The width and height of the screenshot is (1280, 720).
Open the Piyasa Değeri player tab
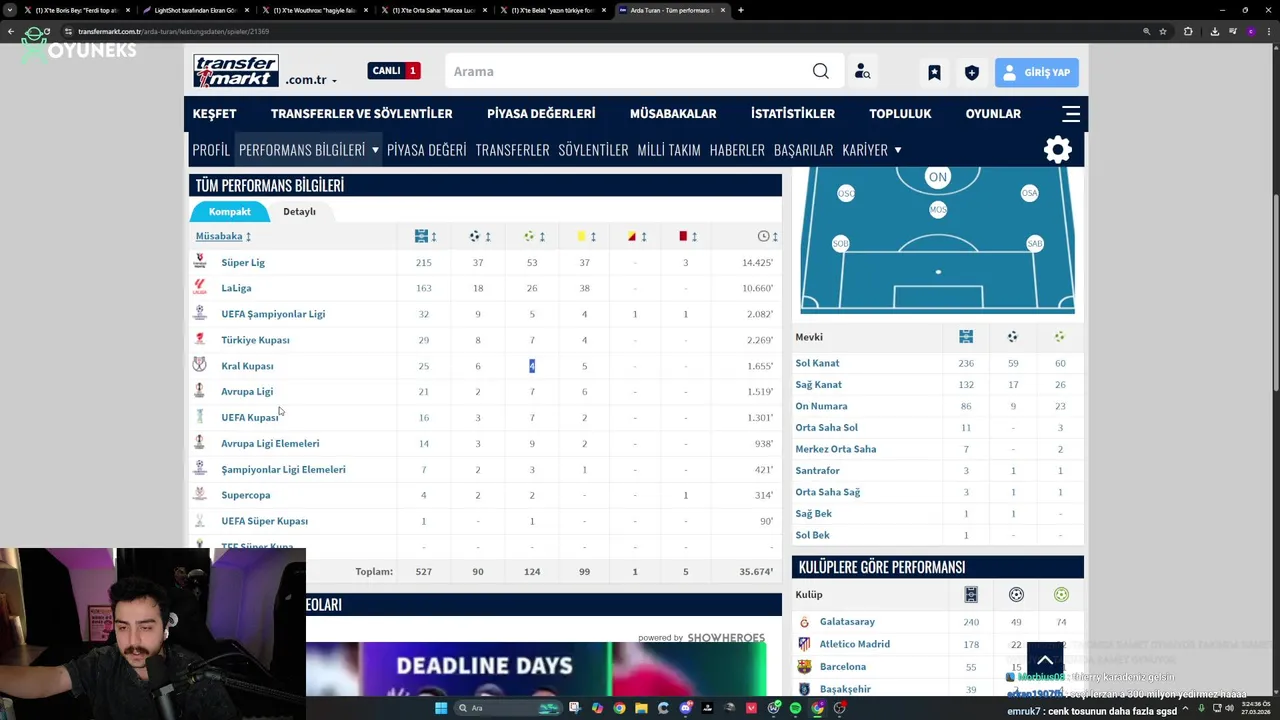[427, 150]
